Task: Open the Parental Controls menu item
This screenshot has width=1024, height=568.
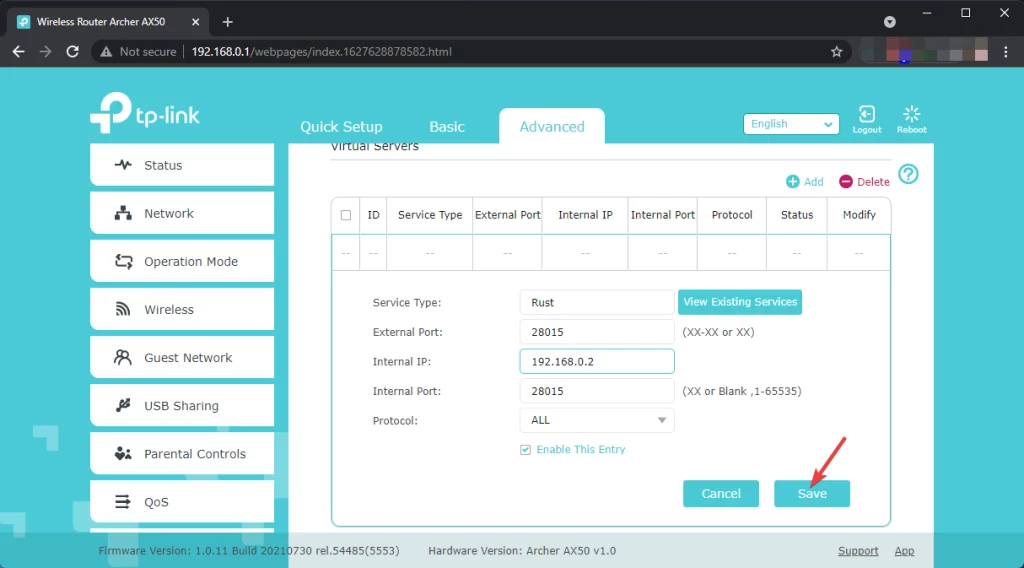Action: tap(182, 454)
